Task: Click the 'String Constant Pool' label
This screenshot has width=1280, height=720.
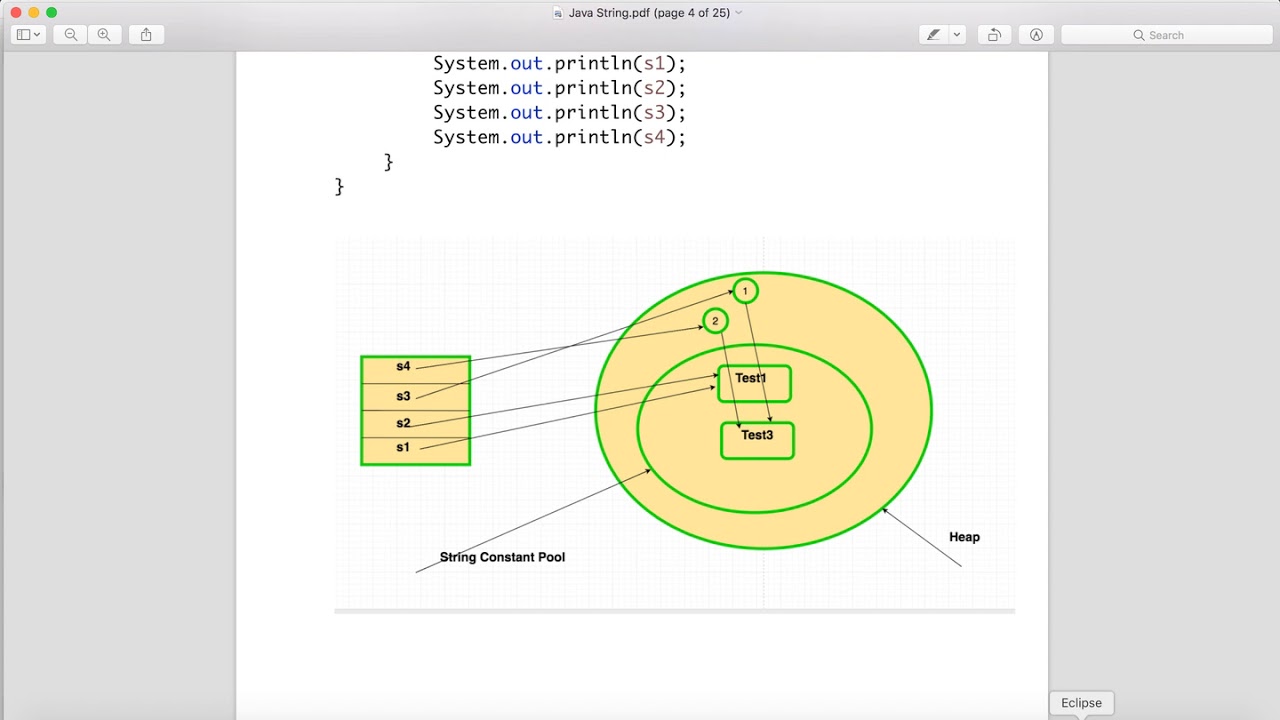Action: click(x=502, y=557)
